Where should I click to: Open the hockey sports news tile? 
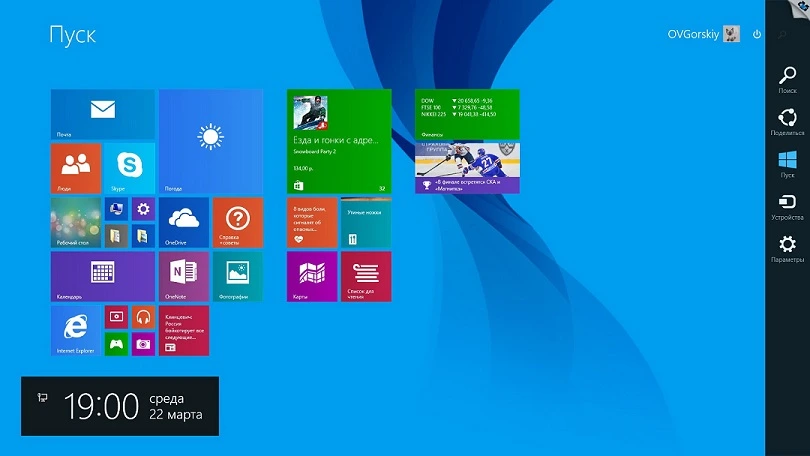point(467,168)
